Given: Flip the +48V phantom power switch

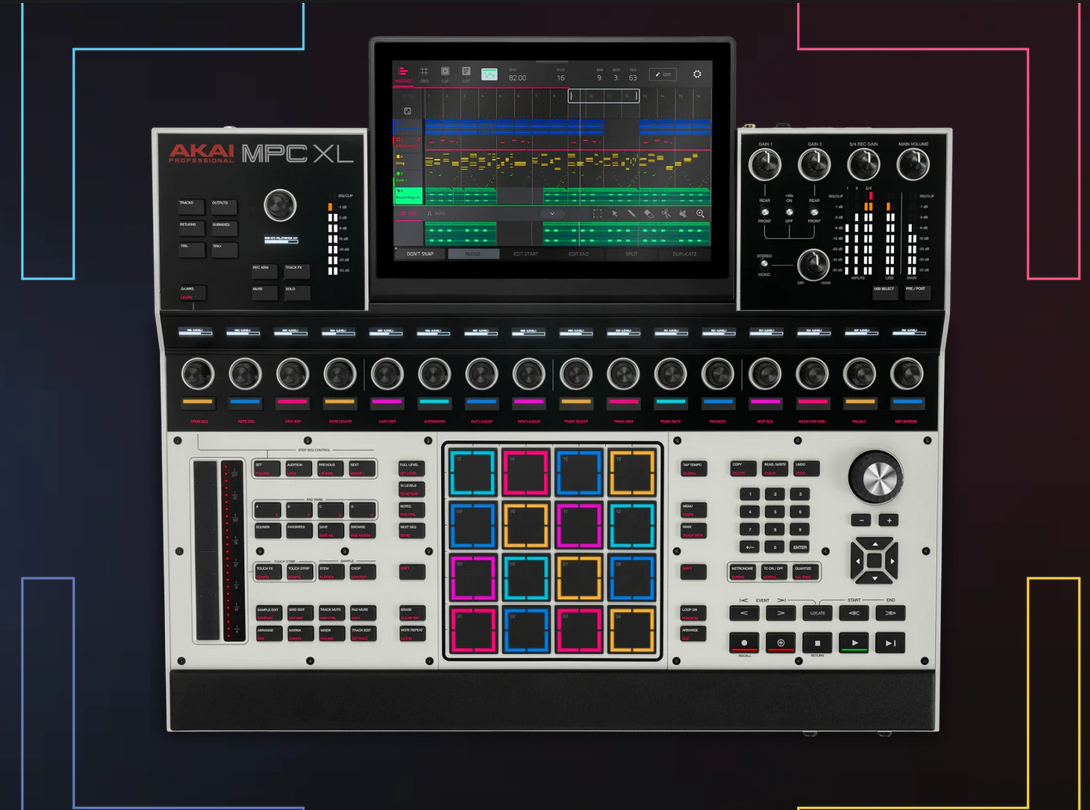Looking at the screenshot, I should pos(789,211).
